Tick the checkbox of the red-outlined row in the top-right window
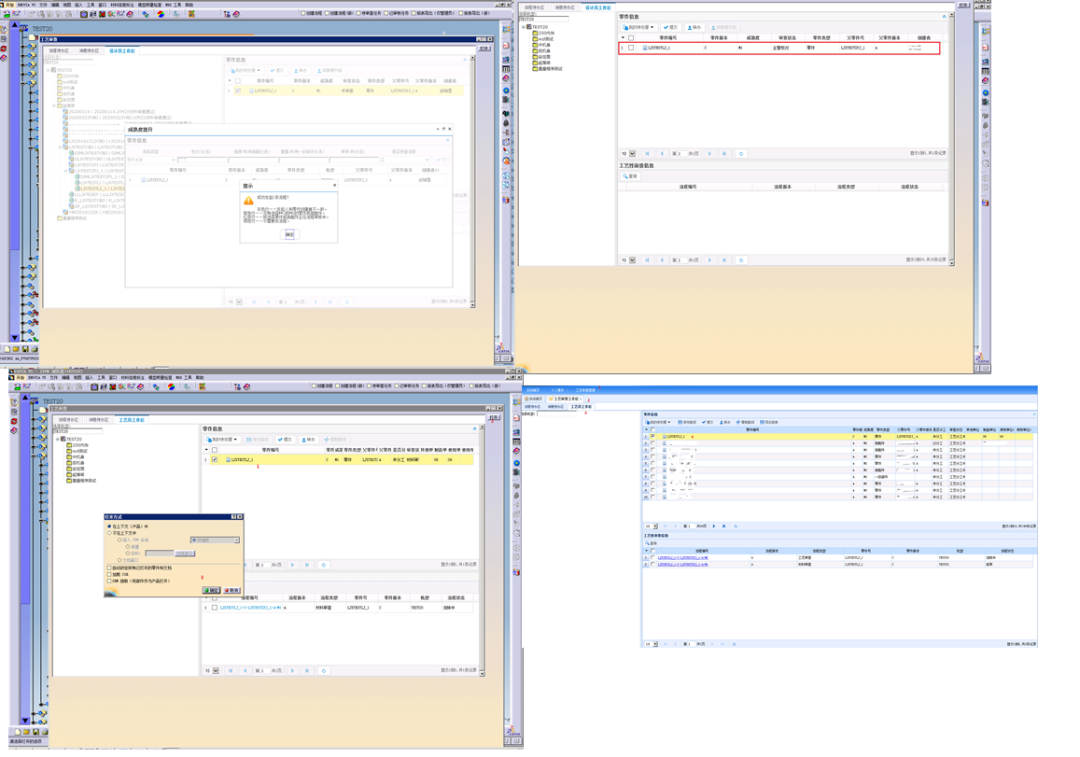 631,48
